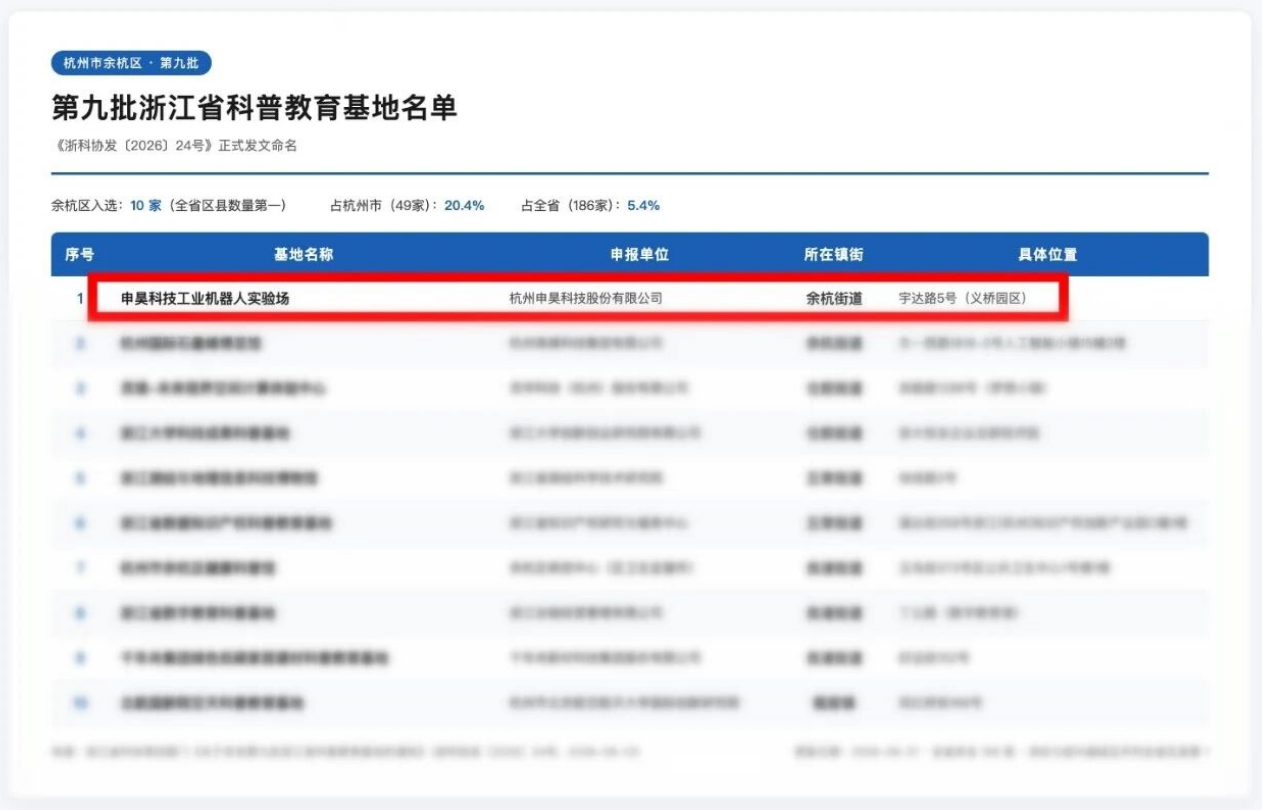The height and width of the screenshot is (810, 1262).
Task: Click the 所在镇街 column header
Action: pos(834,255)
